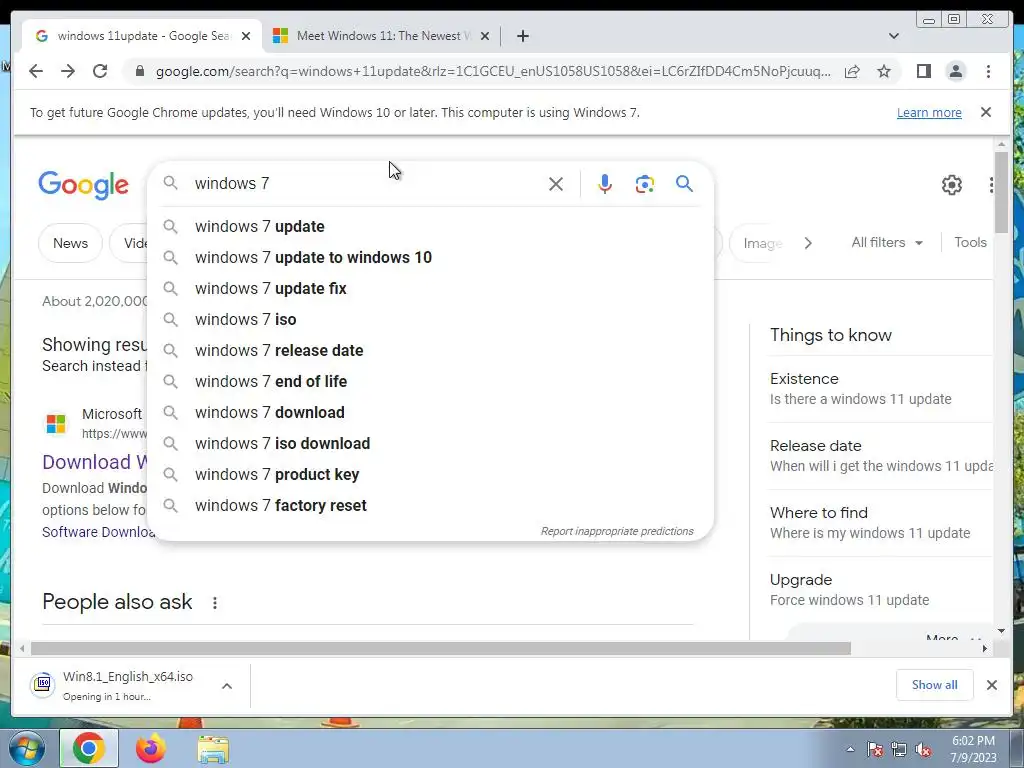The height and width of the screenshot is (768, 1024).
Task: Open the Chrome side panel
Action: [x=923, y=71]
